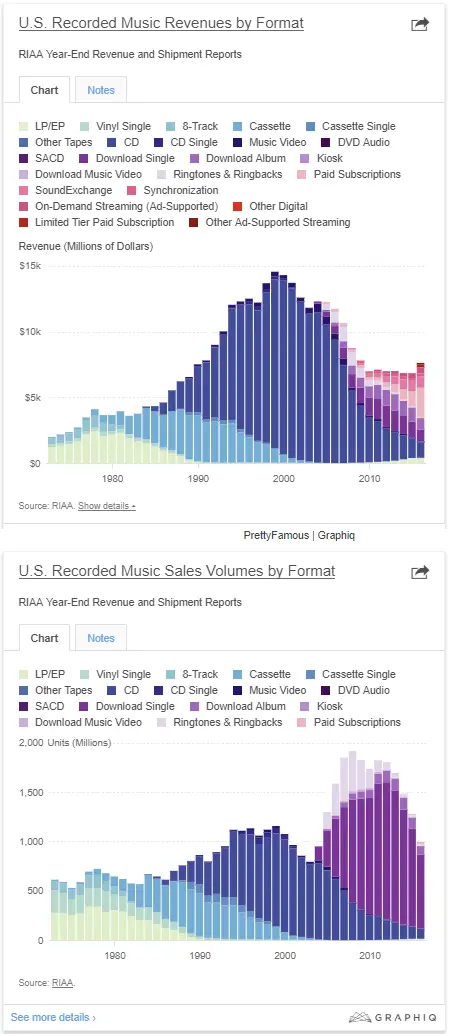Image resolution: width=449 pixels, height=1034 pixels.
Task: Open the Notes tab of the Sales Volumes chart
Action: pyautogui.click(x=101, y=638)
